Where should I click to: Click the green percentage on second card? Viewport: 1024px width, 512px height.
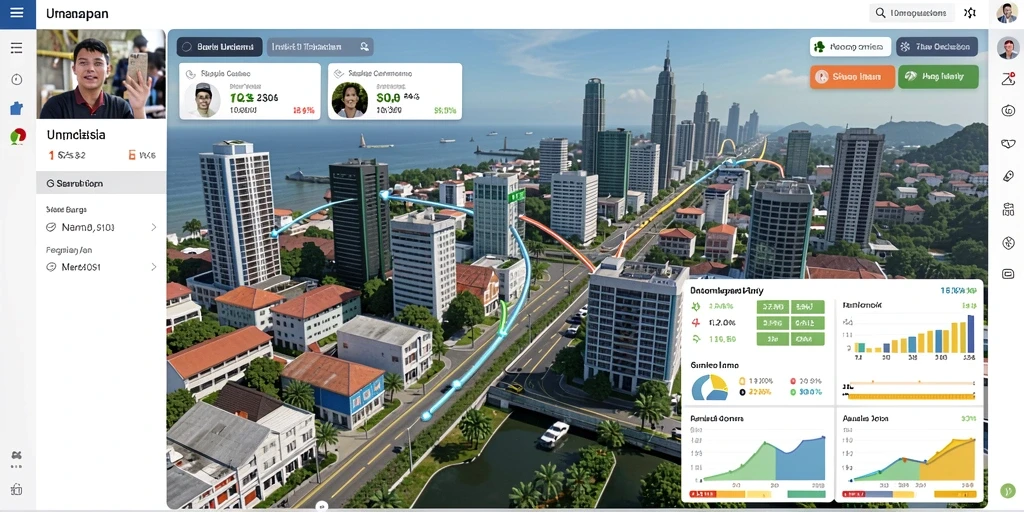445,111
